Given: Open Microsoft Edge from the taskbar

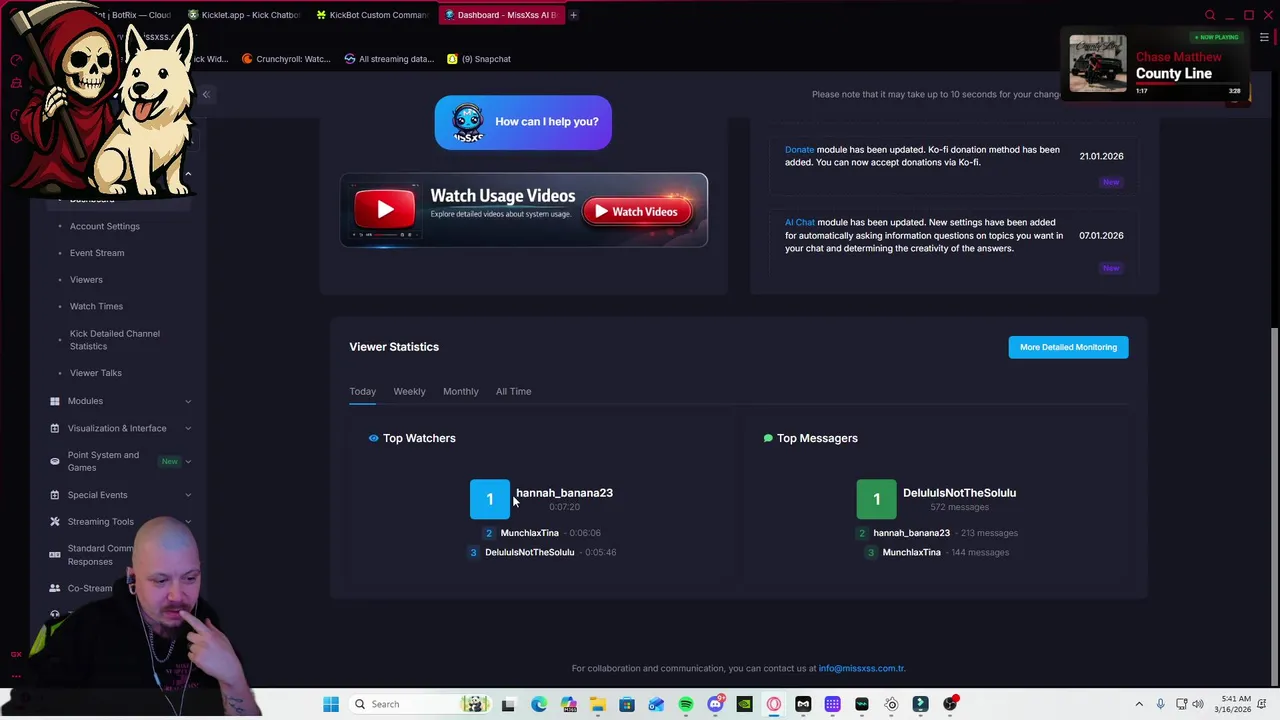Looking at the screenshot, I should 539,704.
